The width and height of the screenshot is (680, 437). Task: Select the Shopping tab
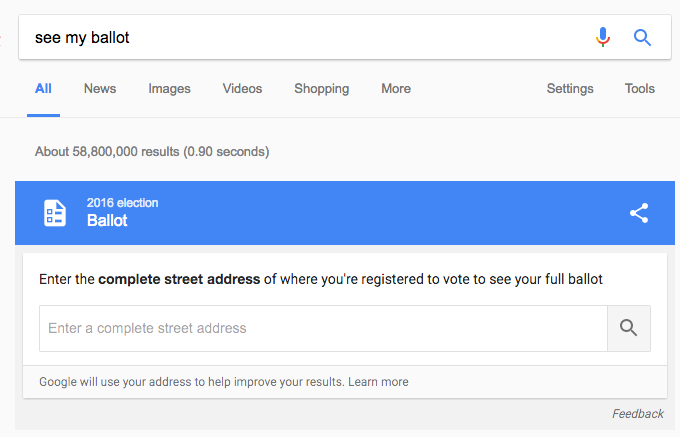click(321, 88)
